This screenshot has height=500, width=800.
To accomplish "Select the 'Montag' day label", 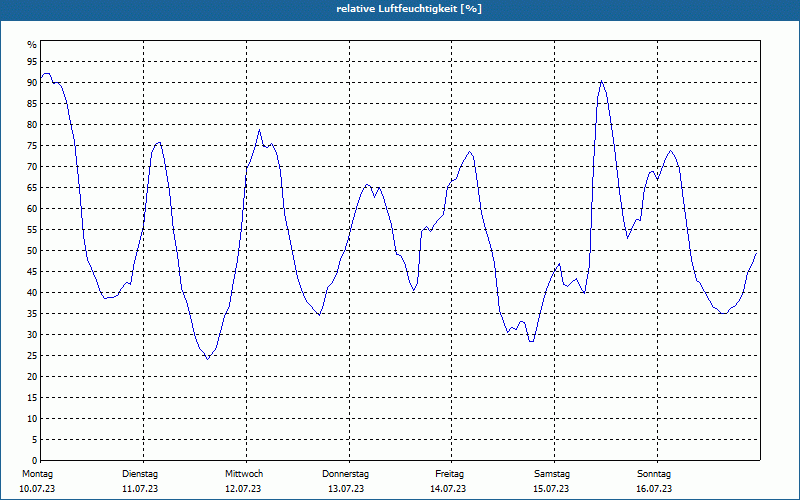I will (x=37, y=474).
